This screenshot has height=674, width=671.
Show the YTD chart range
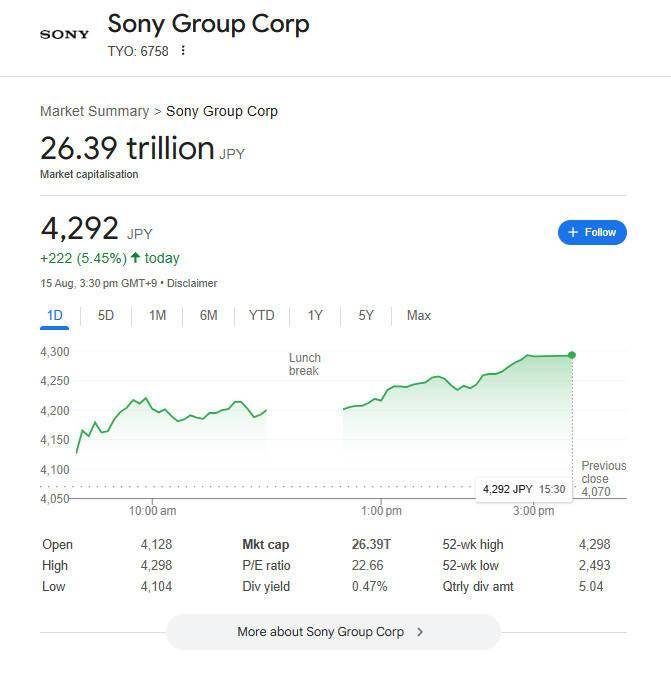pyautogui.click(x=261, y=316)
